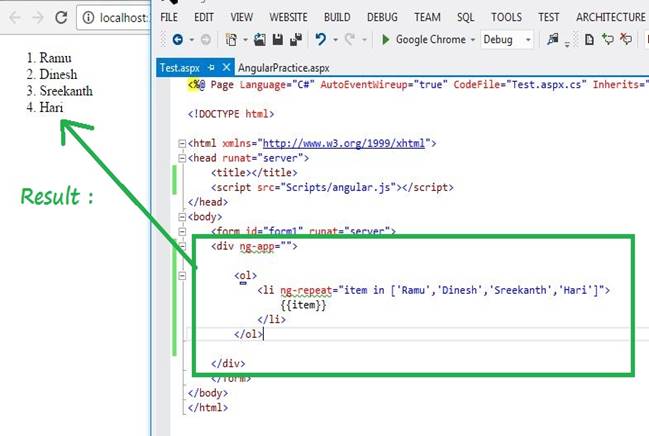
Task: Click the Undo arrow icon
Action: [320, 40]
